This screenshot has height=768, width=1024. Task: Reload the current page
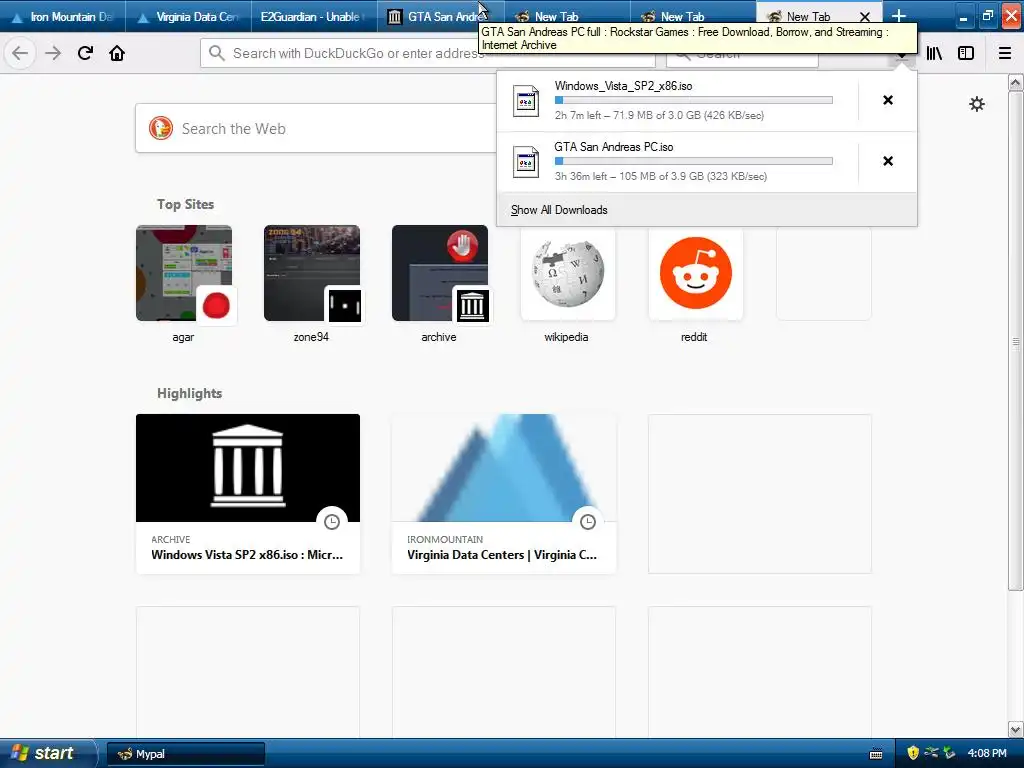pos(86,53)
